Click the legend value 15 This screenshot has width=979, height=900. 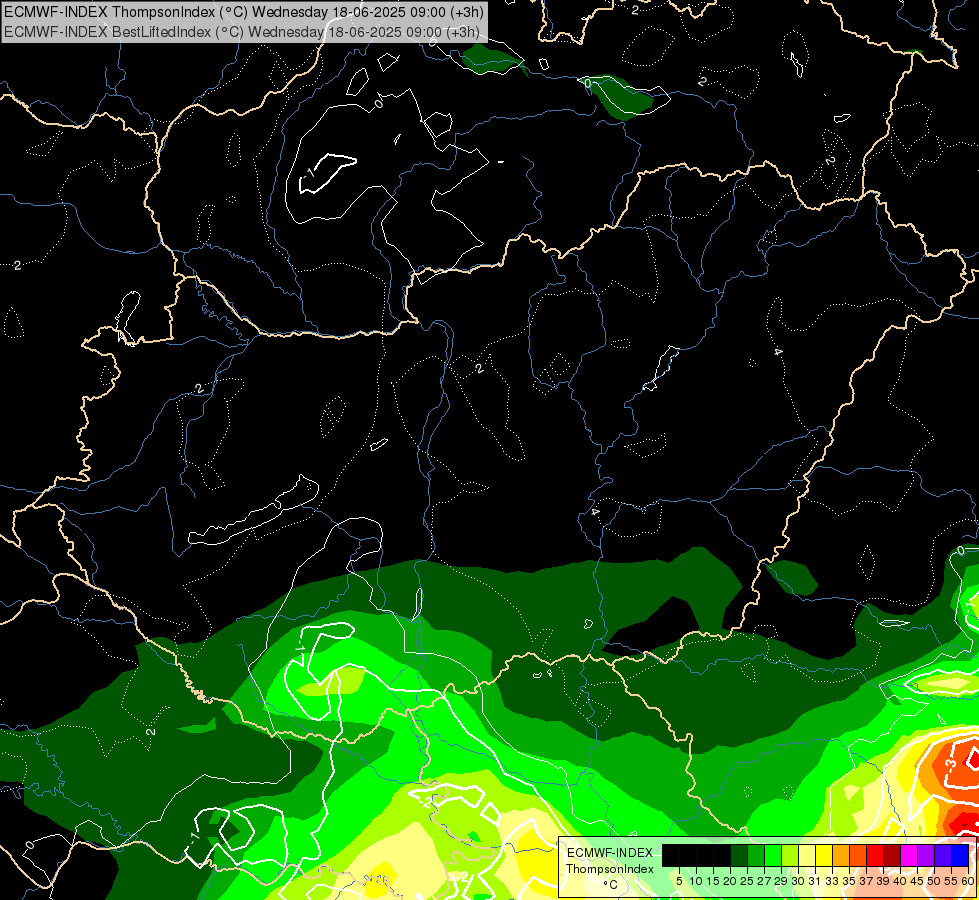point(713,881)
